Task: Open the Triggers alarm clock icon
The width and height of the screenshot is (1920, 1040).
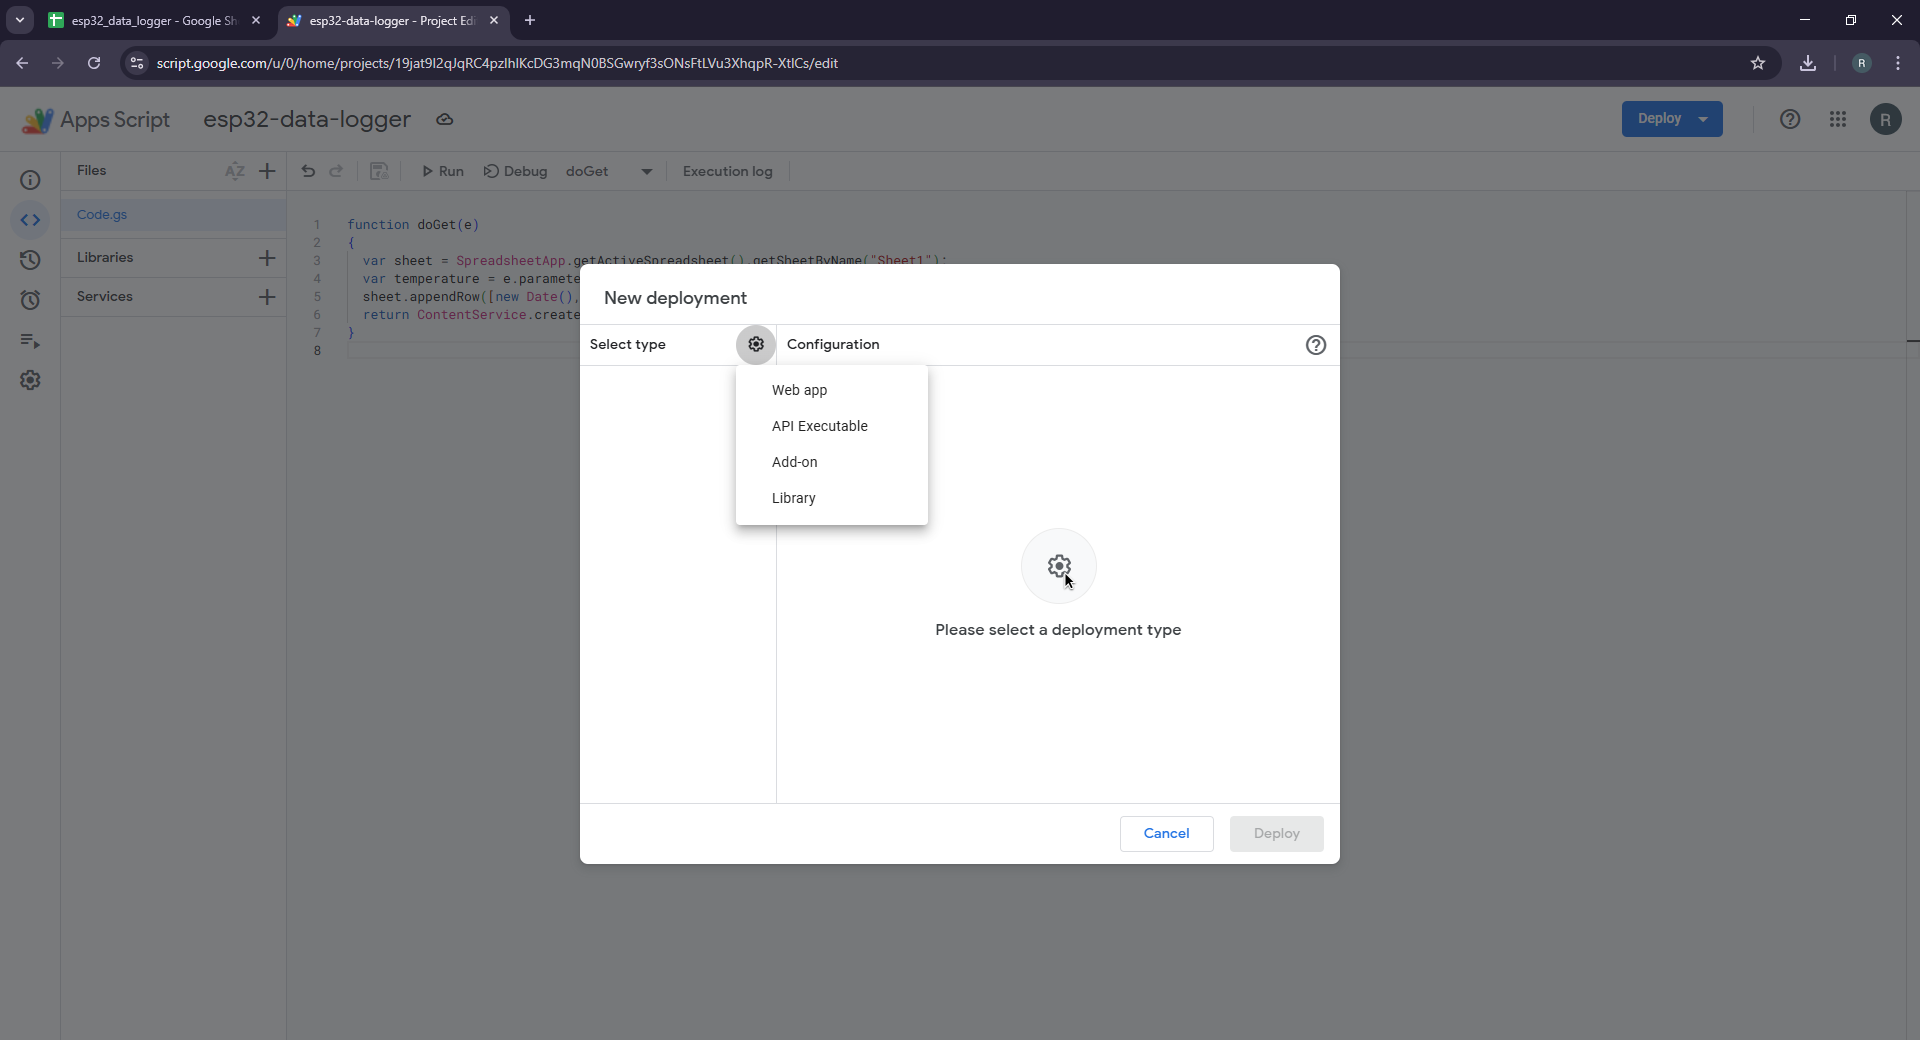Action: tap(30, 300)
